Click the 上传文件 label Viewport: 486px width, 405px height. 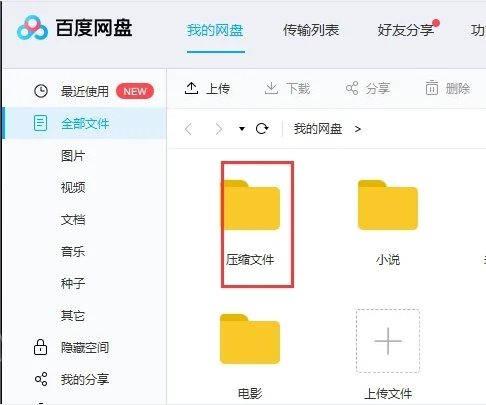point(388,394)
